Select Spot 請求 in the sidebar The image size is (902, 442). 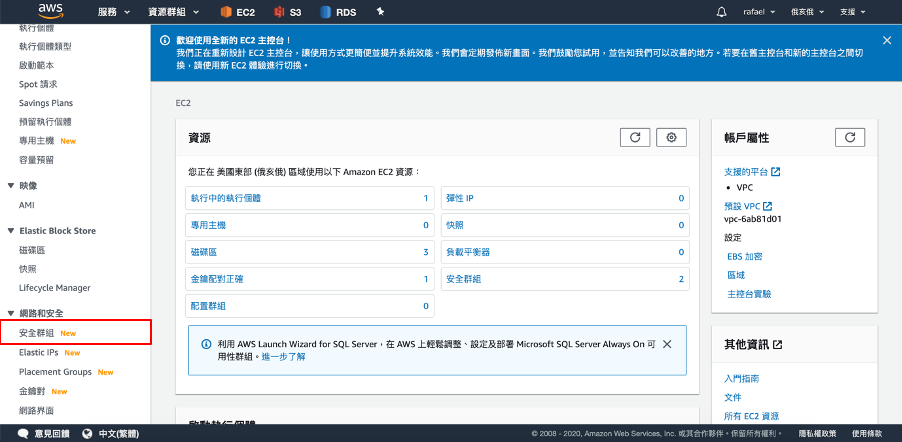coord(38,84)
